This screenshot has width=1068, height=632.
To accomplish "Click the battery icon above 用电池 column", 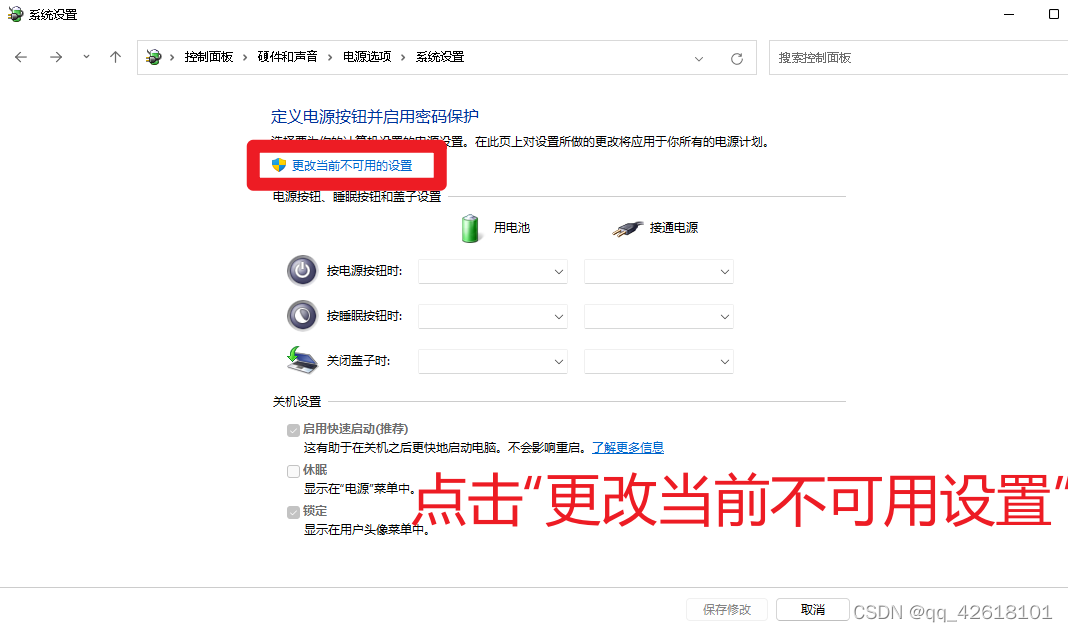I will coord(470,227).
